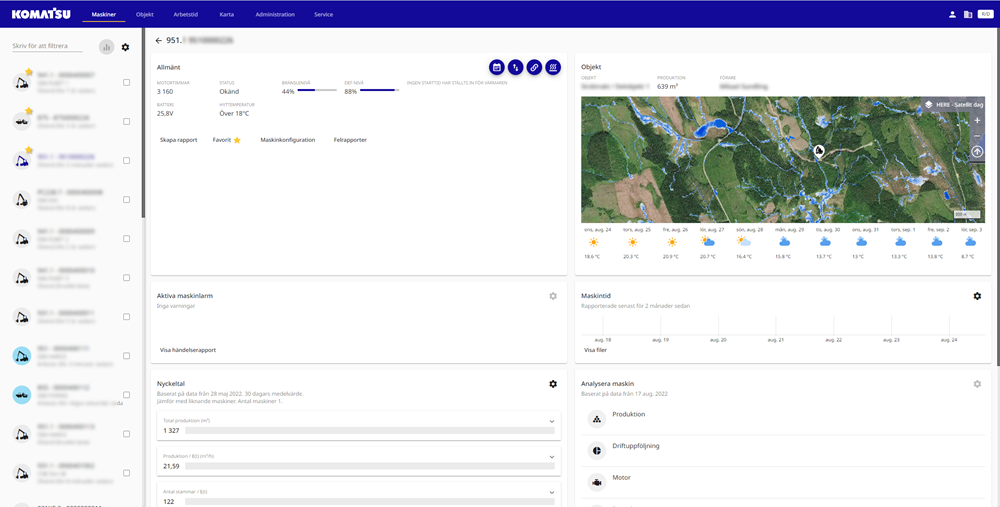
Task: Open Nyckeltal settings gear
Action: coord(553,384)
